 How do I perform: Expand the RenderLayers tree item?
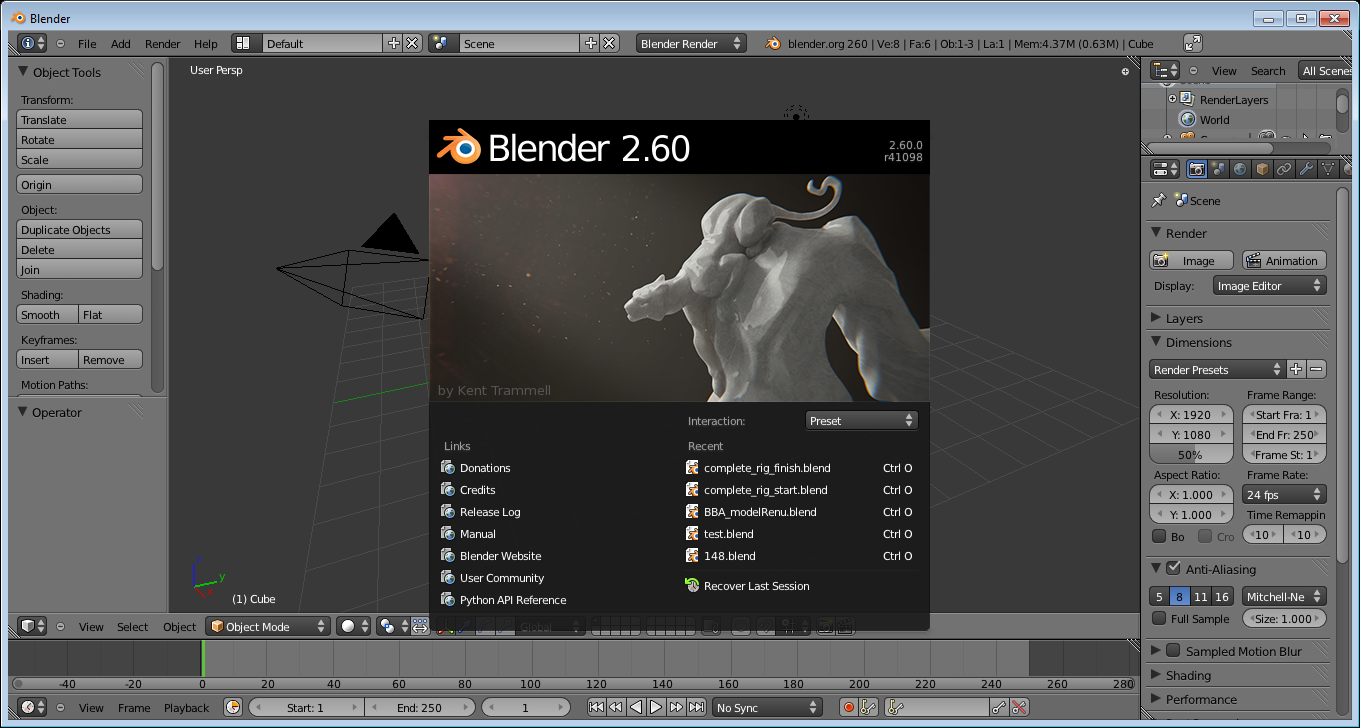[1172, 99]
